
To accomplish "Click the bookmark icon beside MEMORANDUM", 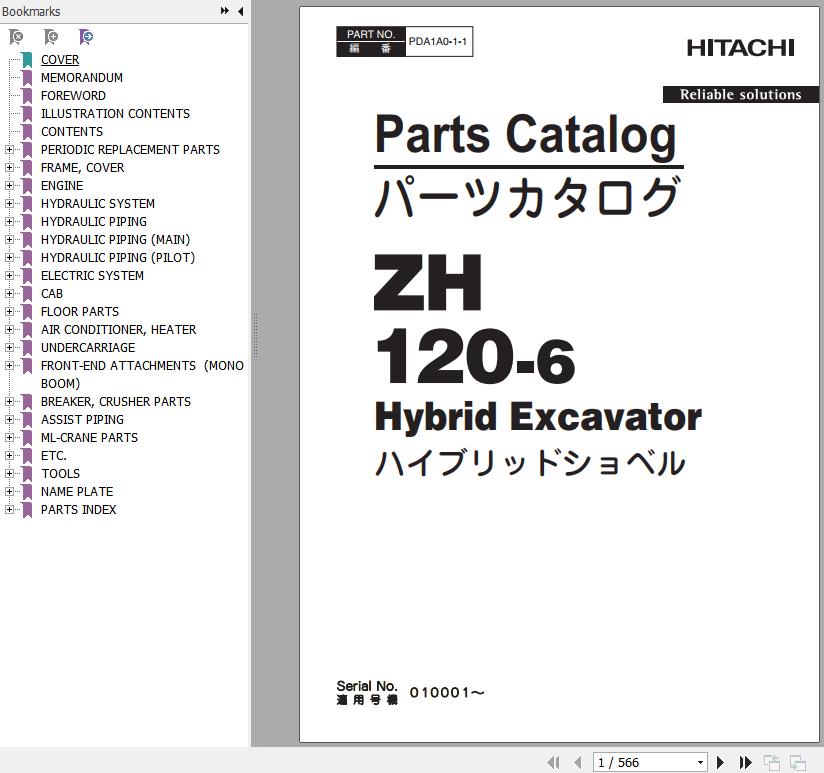I will pos(27,78).
